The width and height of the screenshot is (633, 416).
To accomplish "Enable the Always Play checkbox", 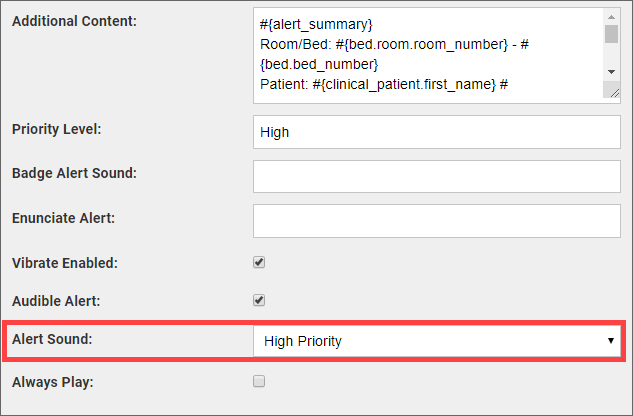I will [x=259, y=381].
